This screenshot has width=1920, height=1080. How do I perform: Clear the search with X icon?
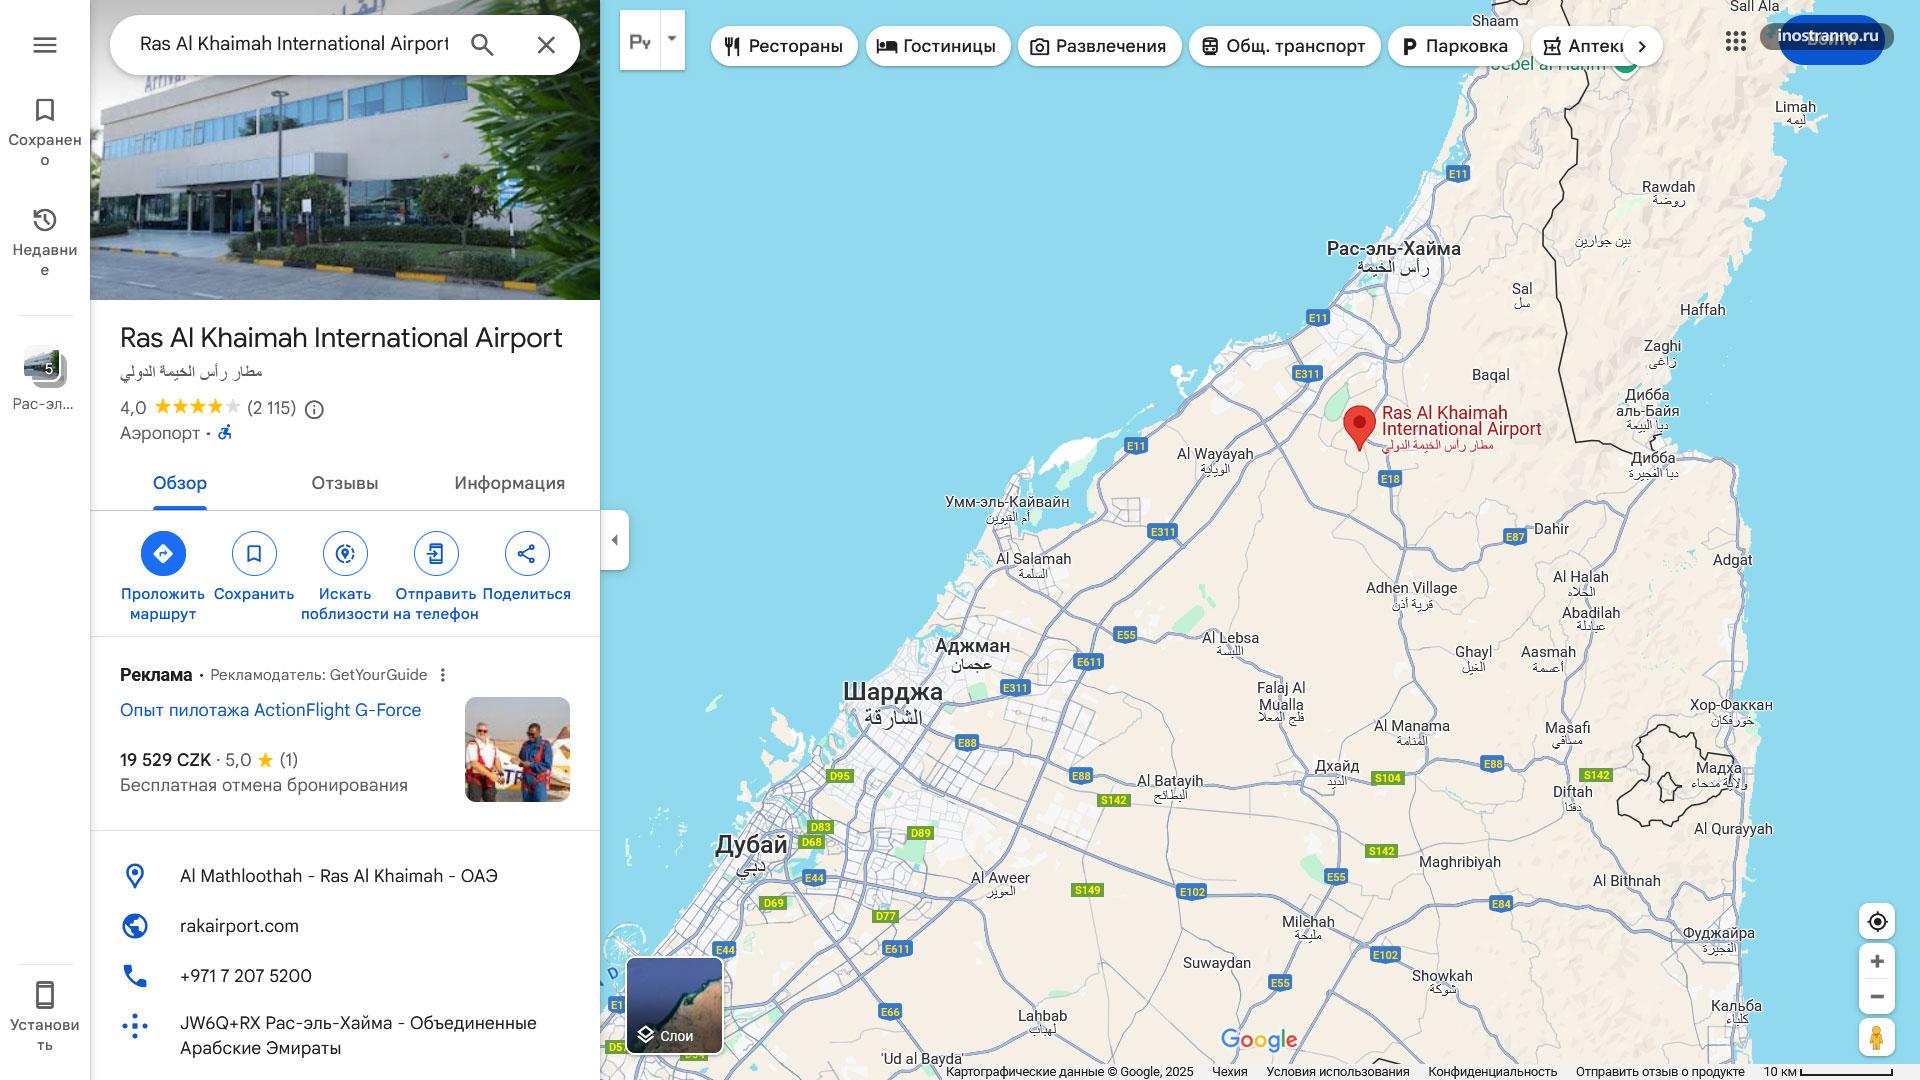click(546, 45)
